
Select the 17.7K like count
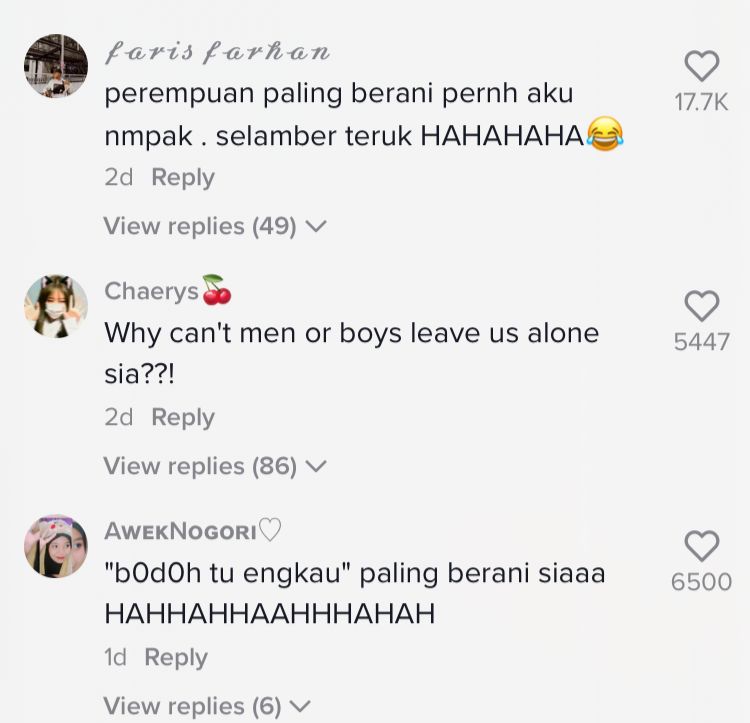point(701,102)
